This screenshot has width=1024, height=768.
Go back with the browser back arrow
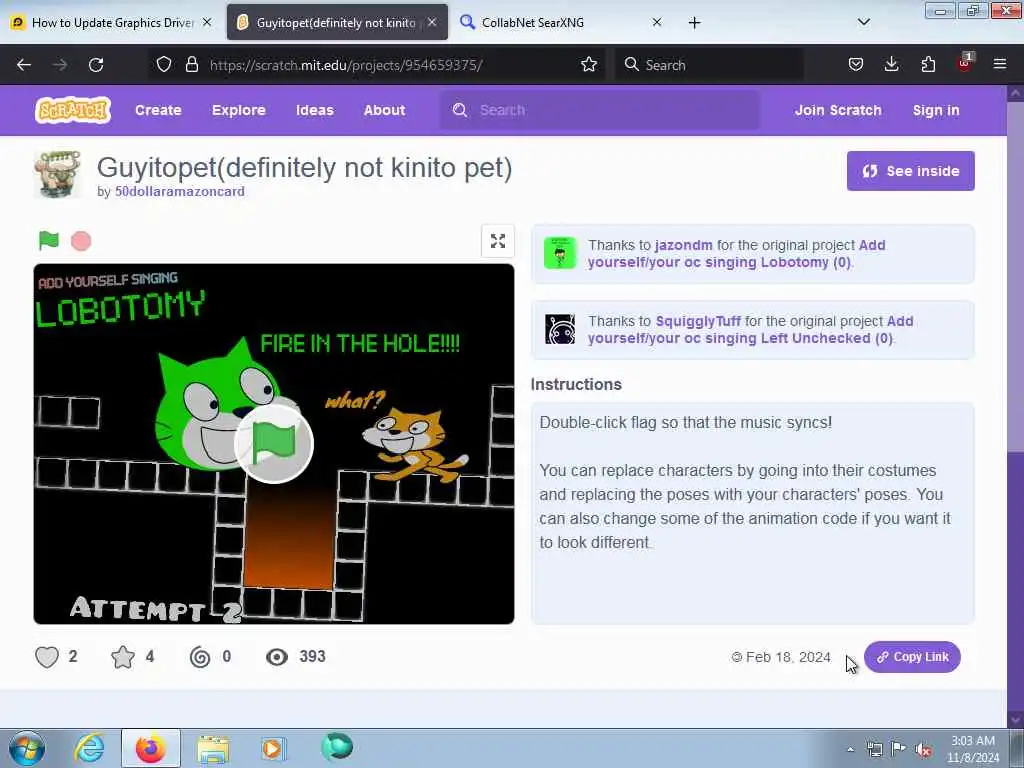pyautogui.click(x=24, y=65)
